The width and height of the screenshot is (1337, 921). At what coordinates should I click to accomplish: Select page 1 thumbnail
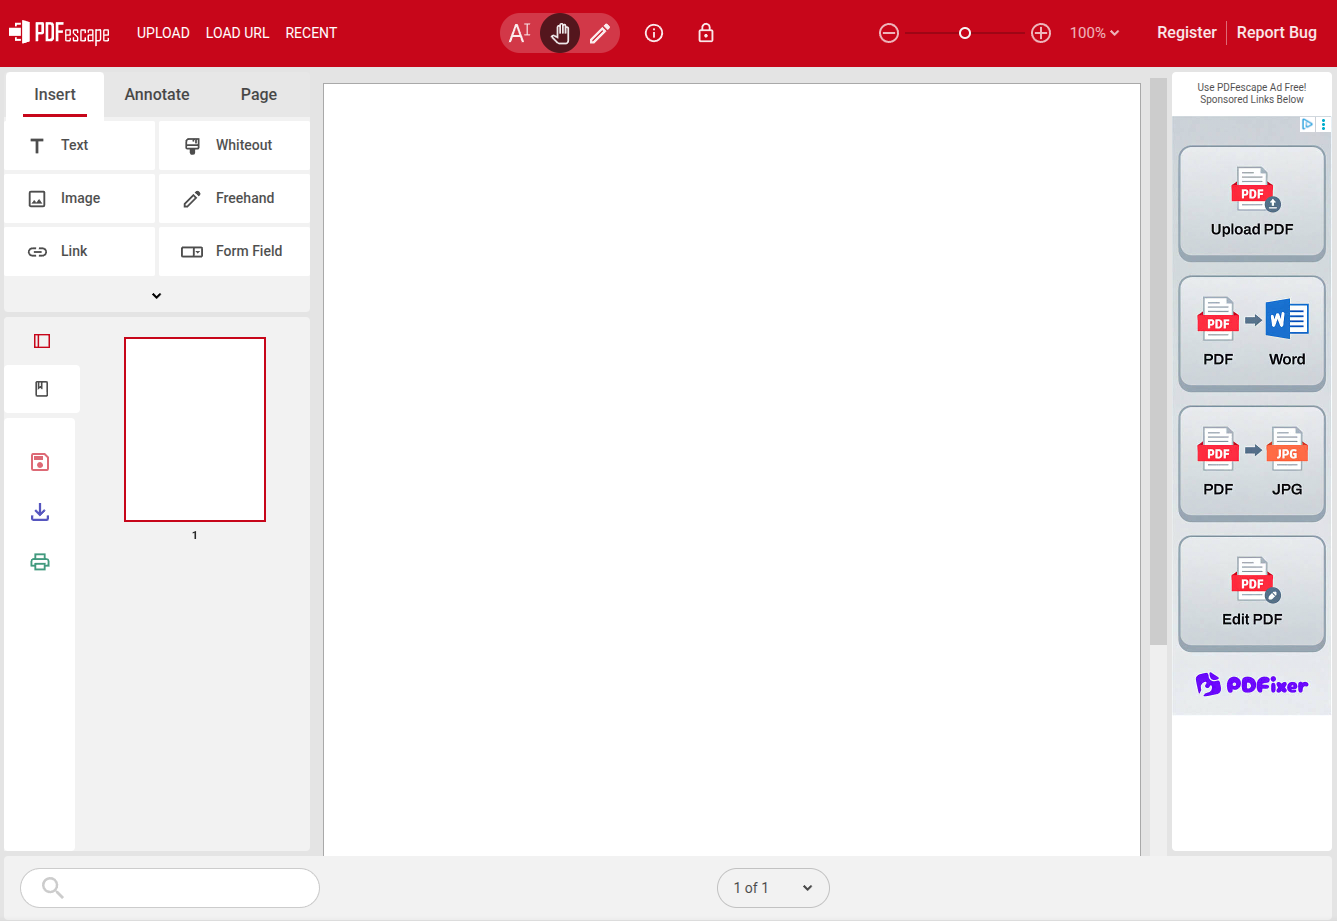point(195,429)
